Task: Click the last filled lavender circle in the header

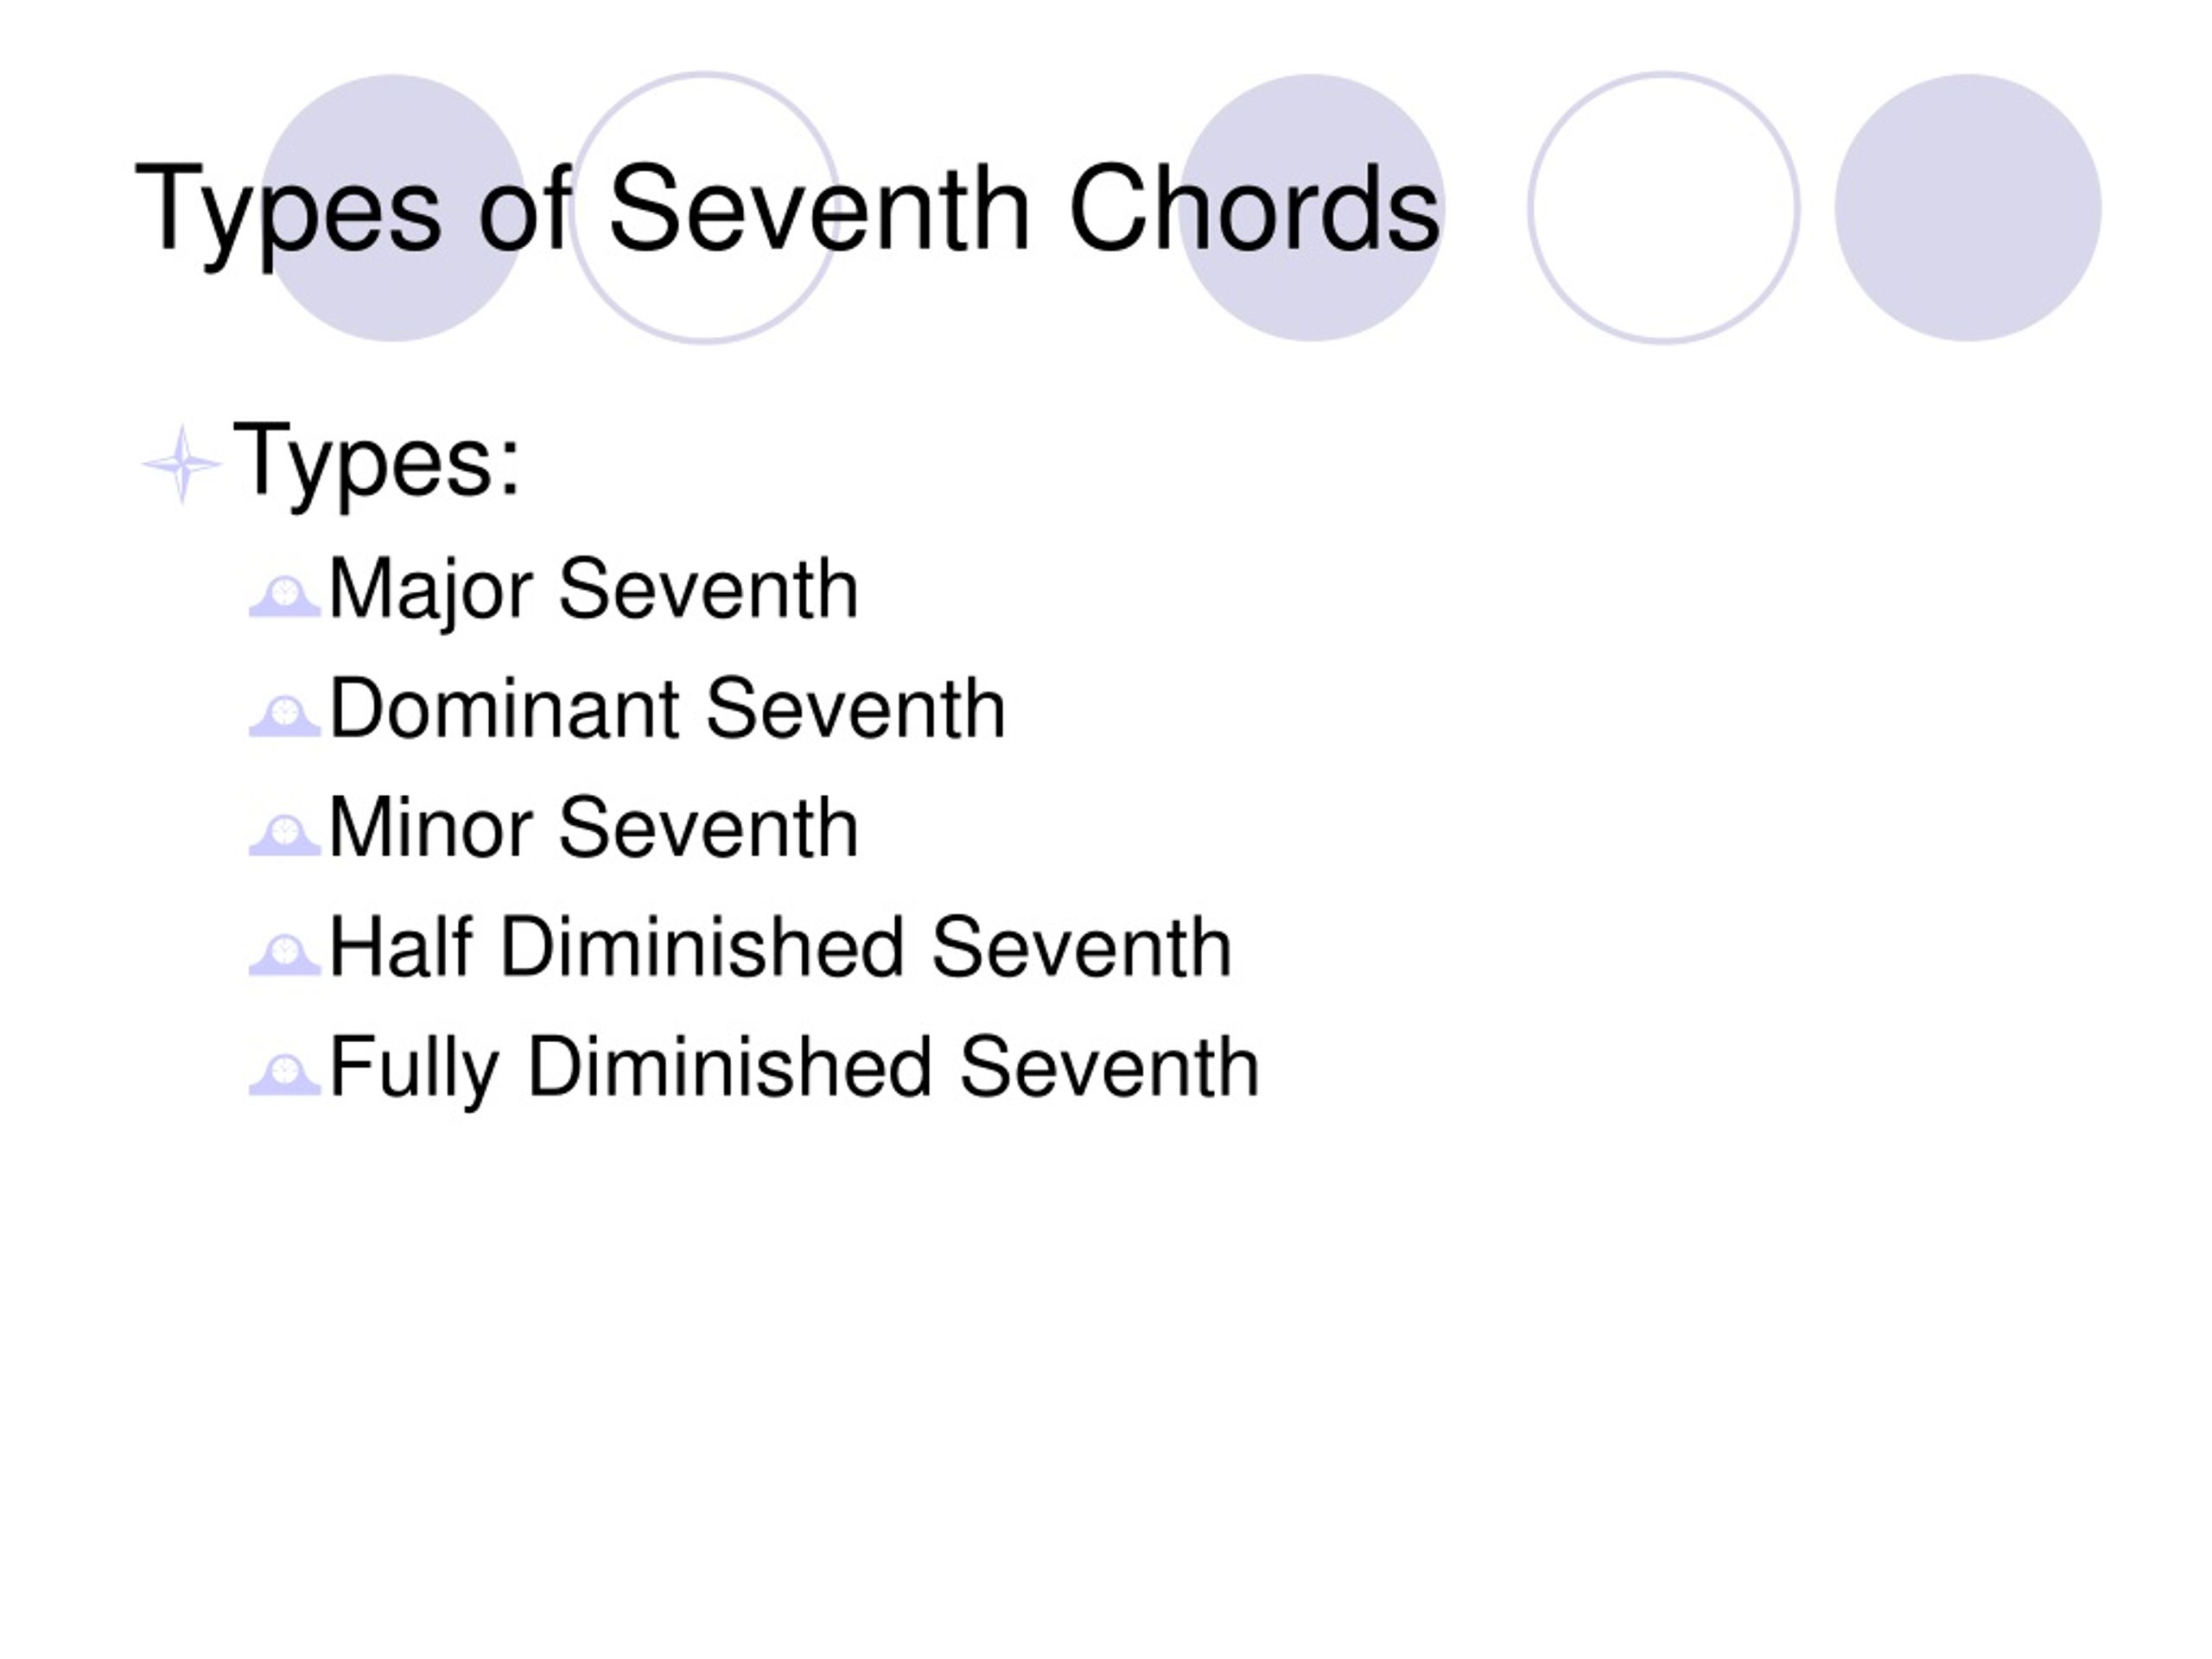Action: (1967, 208)
